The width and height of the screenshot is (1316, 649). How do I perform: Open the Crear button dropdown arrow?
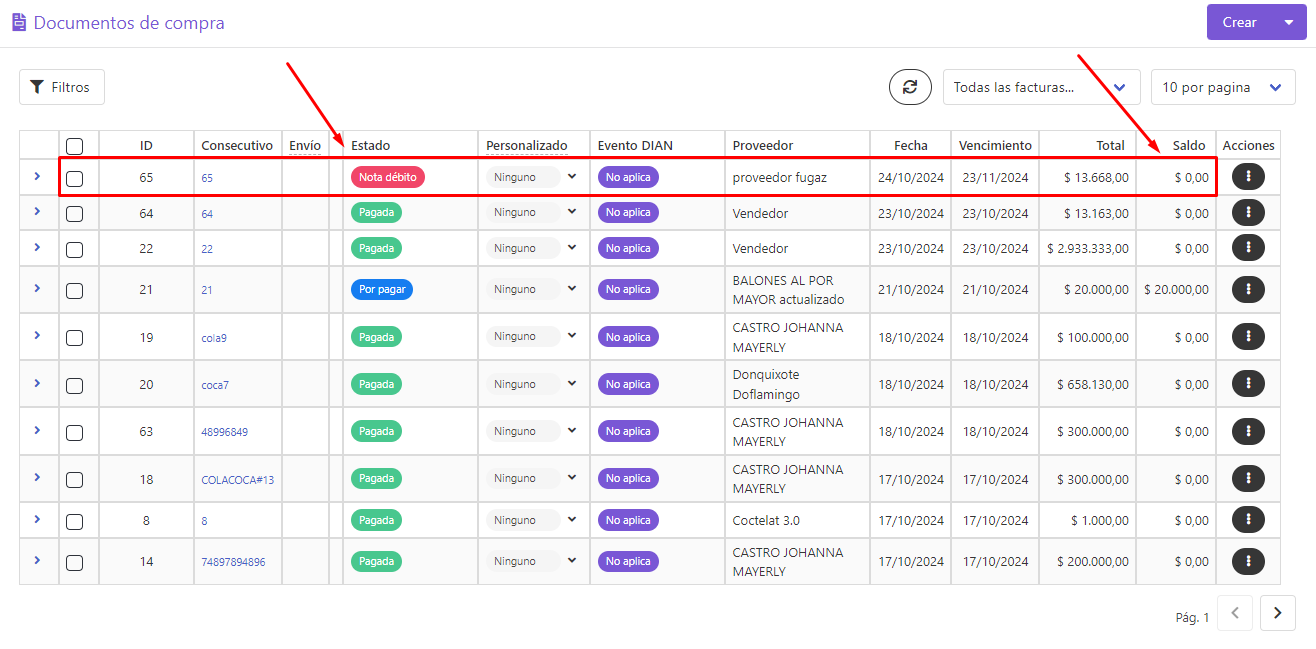[1288, 22]
